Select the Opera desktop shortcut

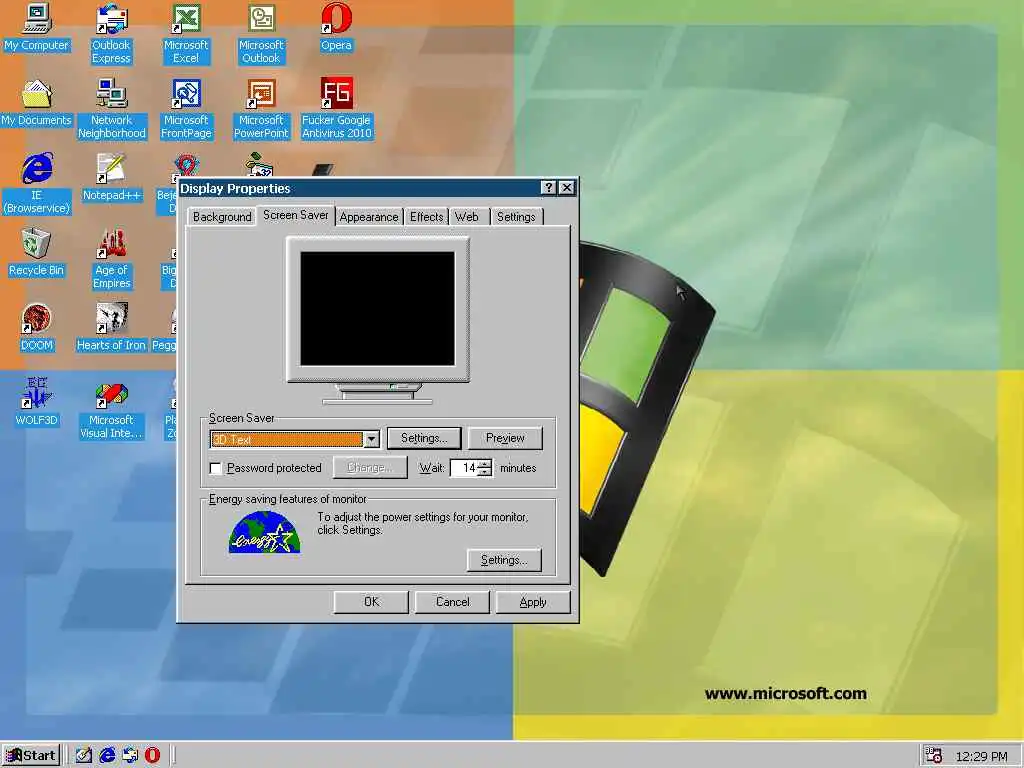[x=336, y=27]
